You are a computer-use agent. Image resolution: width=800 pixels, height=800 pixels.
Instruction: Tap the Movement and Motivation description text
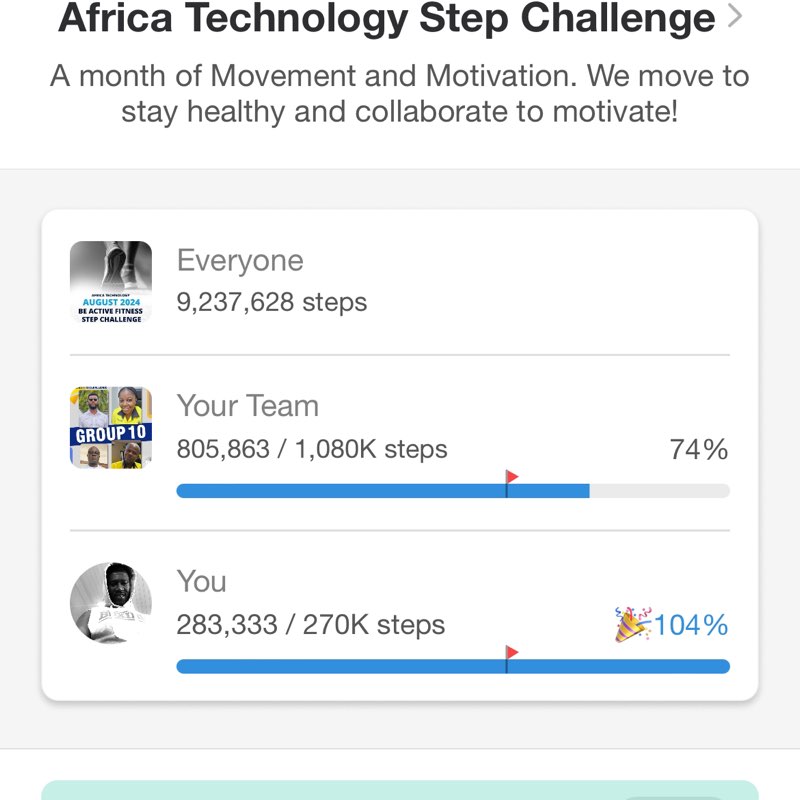pyautogui.click(x=400, y=93)
